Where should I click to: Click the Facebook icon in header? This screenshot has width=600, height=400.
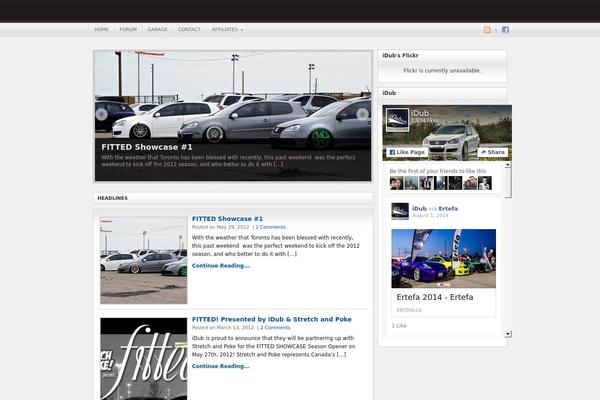coord(505,30)
